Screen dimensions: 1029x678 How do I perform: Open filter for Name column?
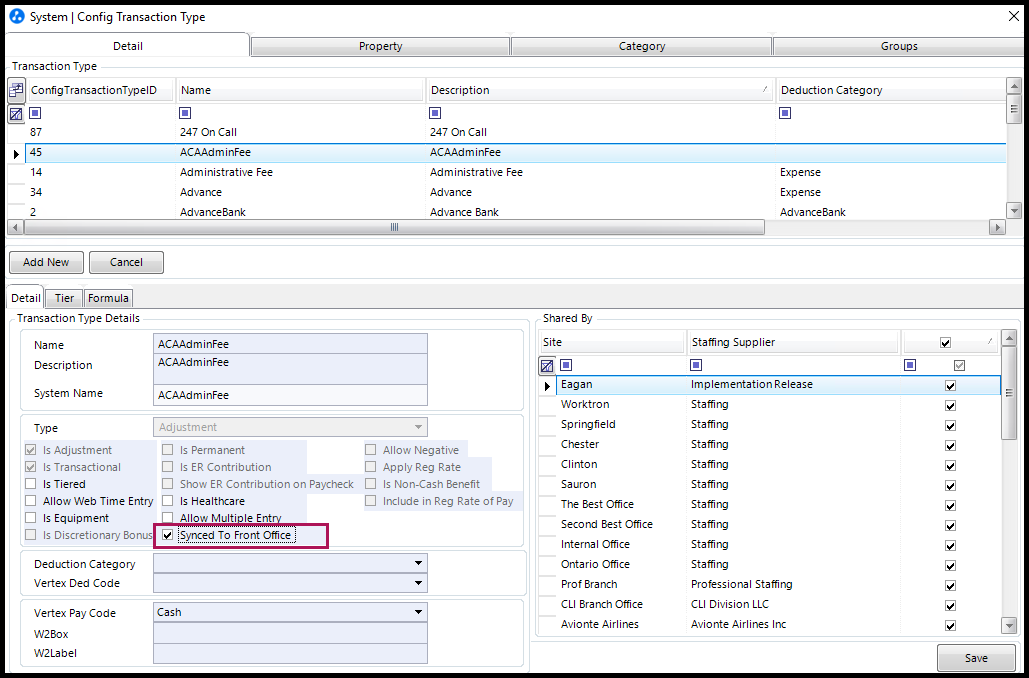tap(186, 113)
